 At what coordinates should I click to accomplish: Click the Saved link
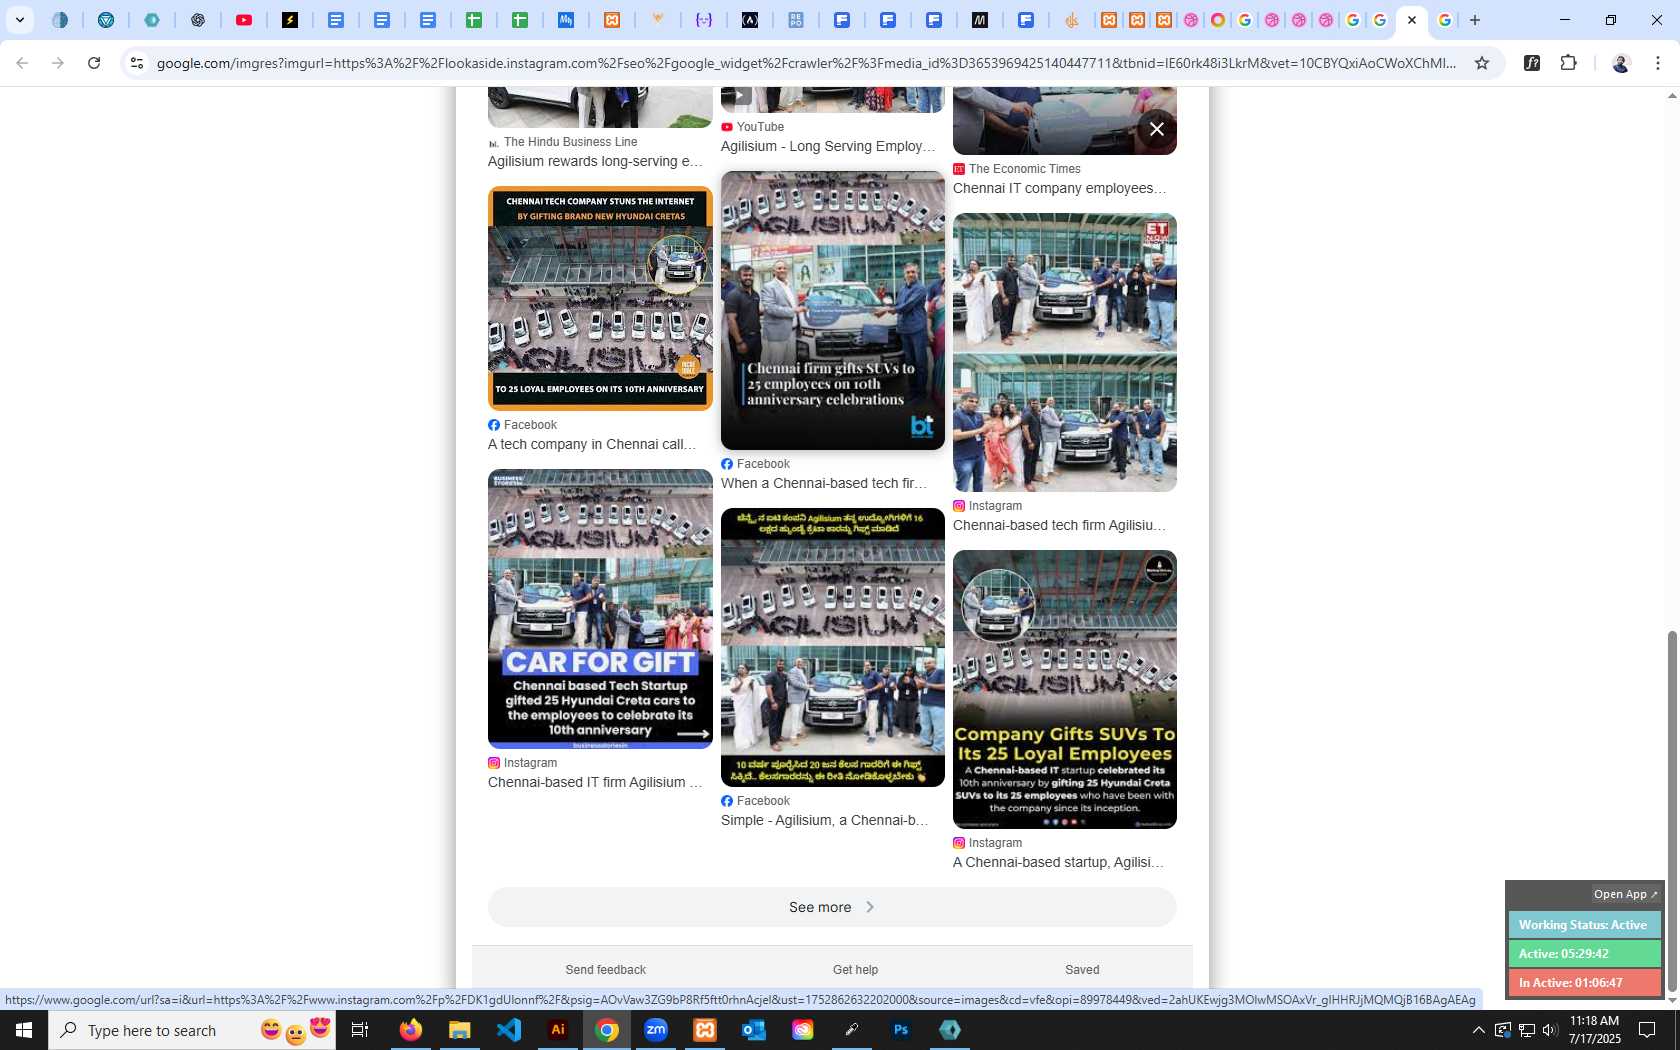click(x=1082, y=970)
